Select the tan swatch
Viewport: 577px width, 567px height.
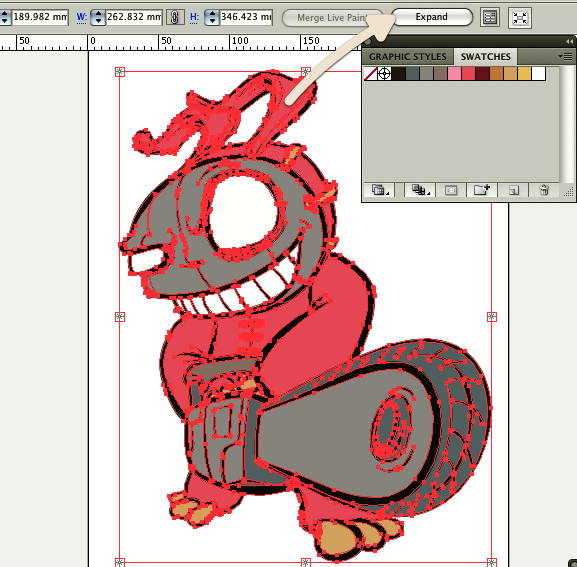510,74
